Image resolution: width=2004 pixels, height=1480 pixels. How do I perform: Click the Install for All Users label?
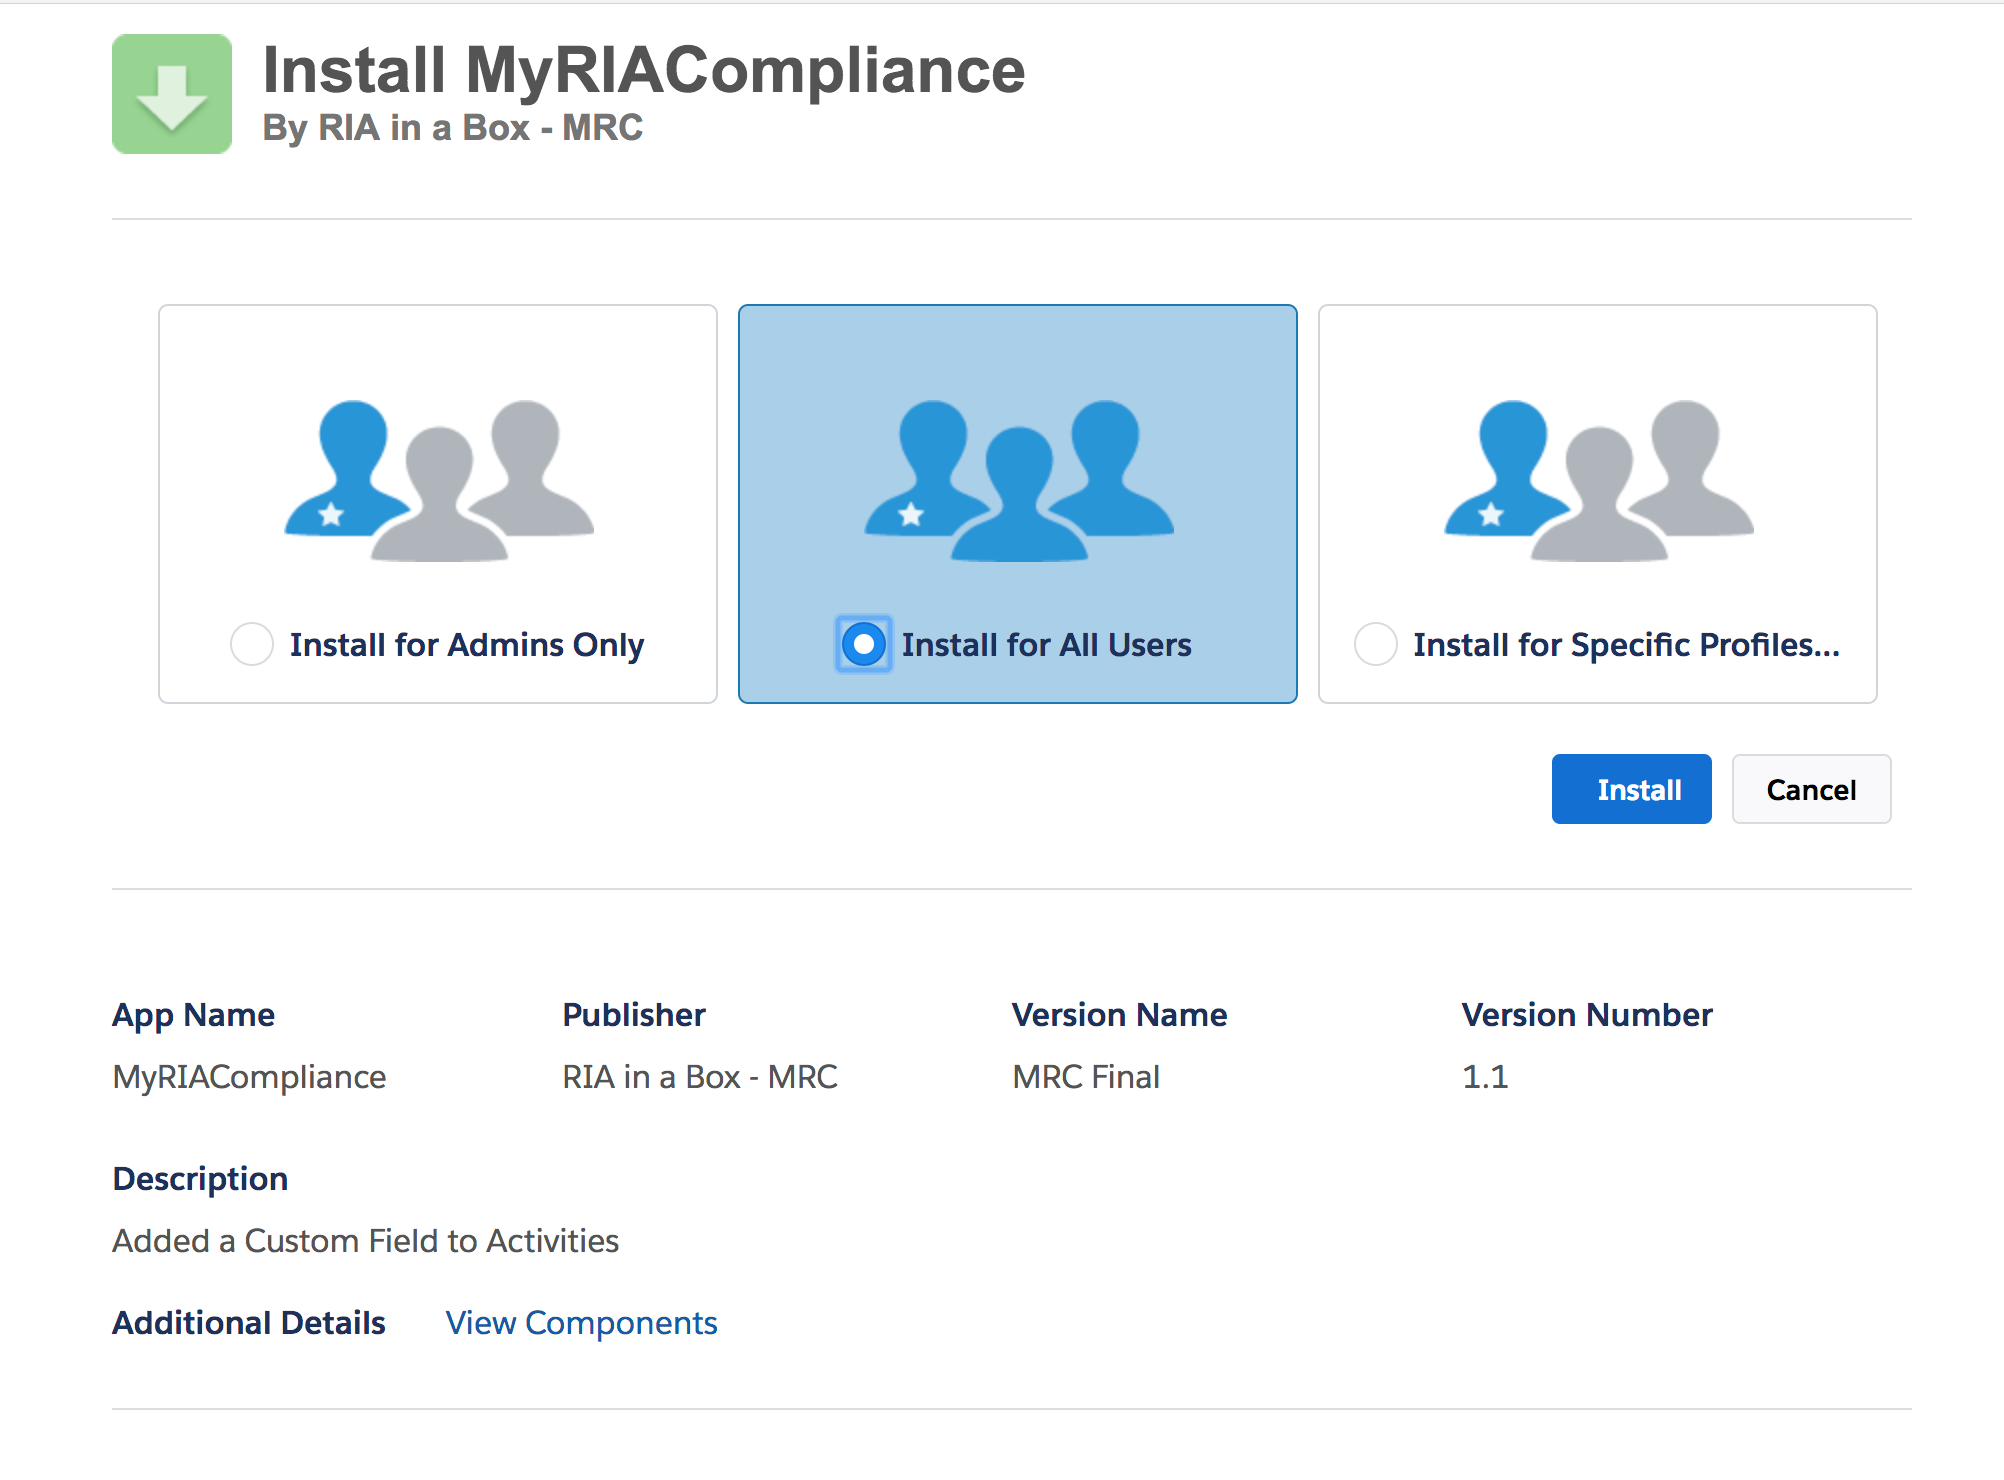point(1046,645)
